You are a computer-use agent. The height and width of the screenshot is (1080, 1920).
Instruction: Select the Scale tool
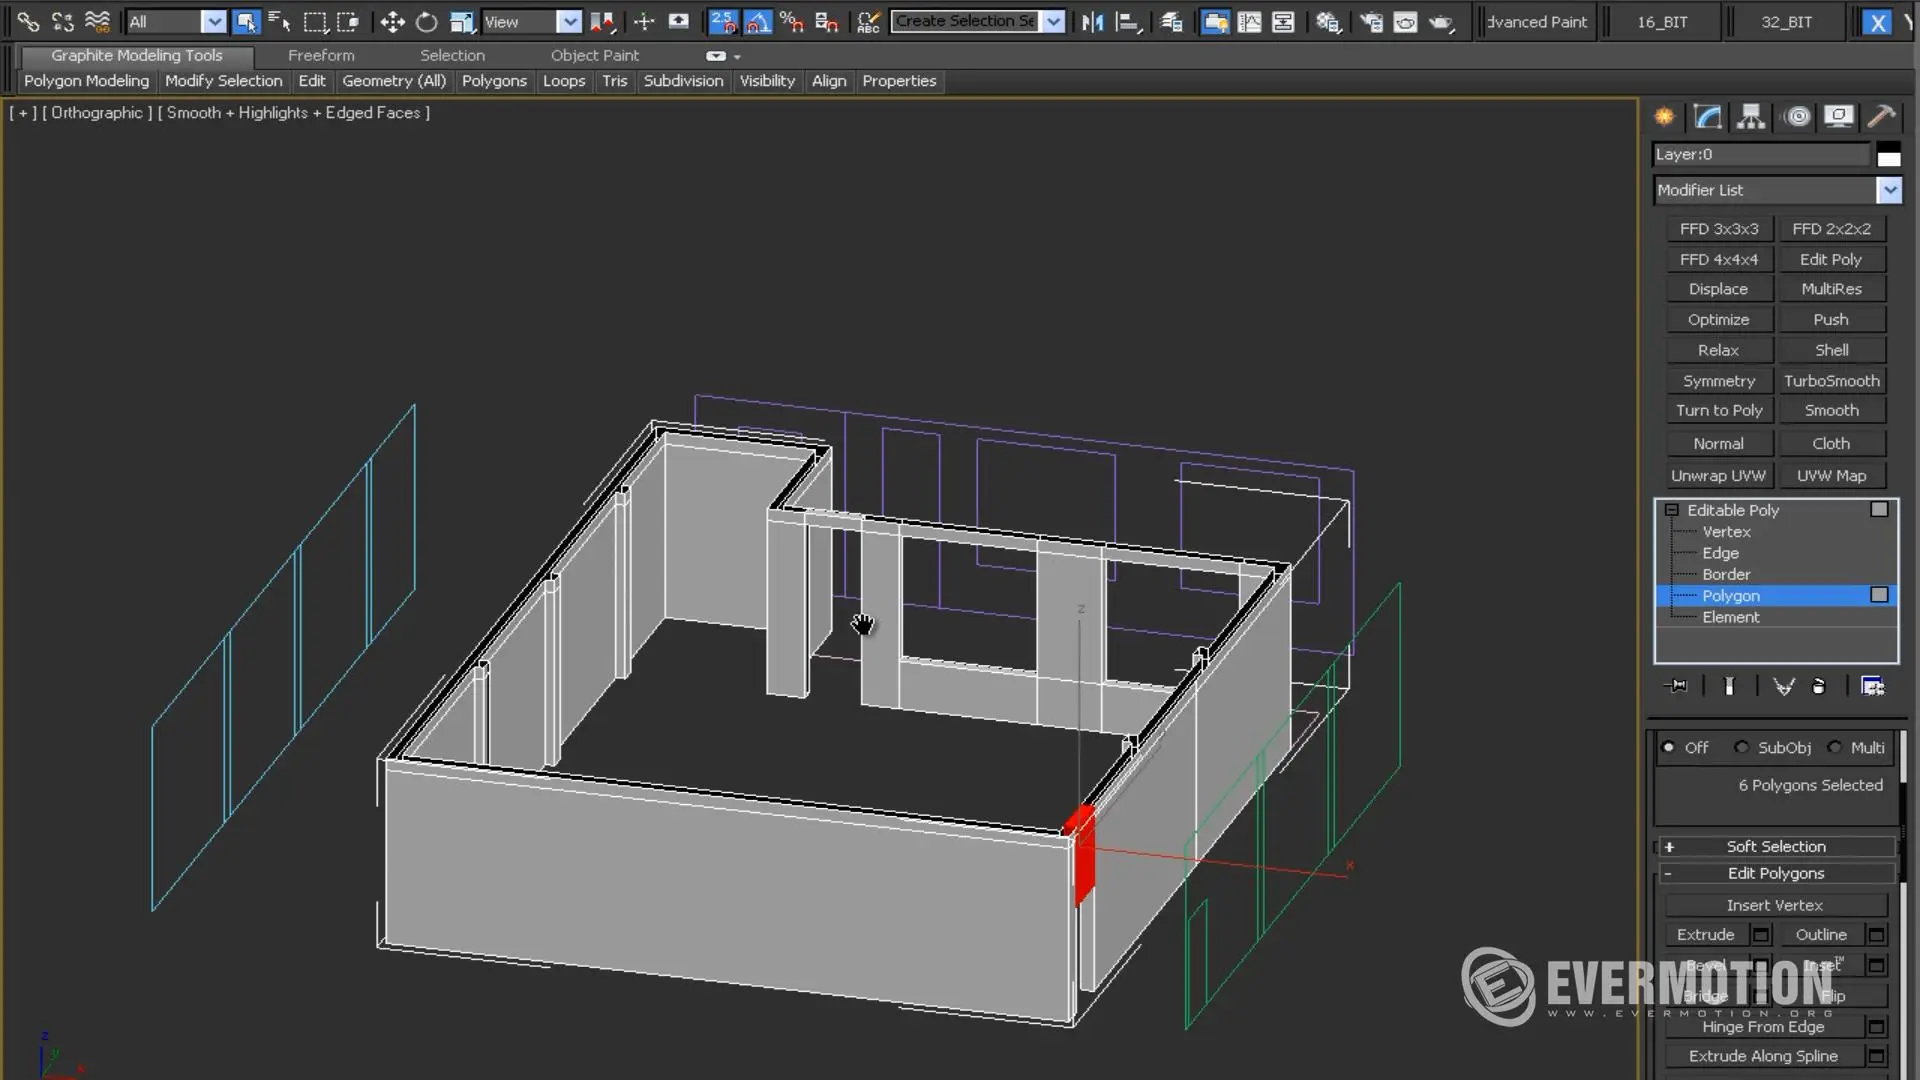click(461, 21)
